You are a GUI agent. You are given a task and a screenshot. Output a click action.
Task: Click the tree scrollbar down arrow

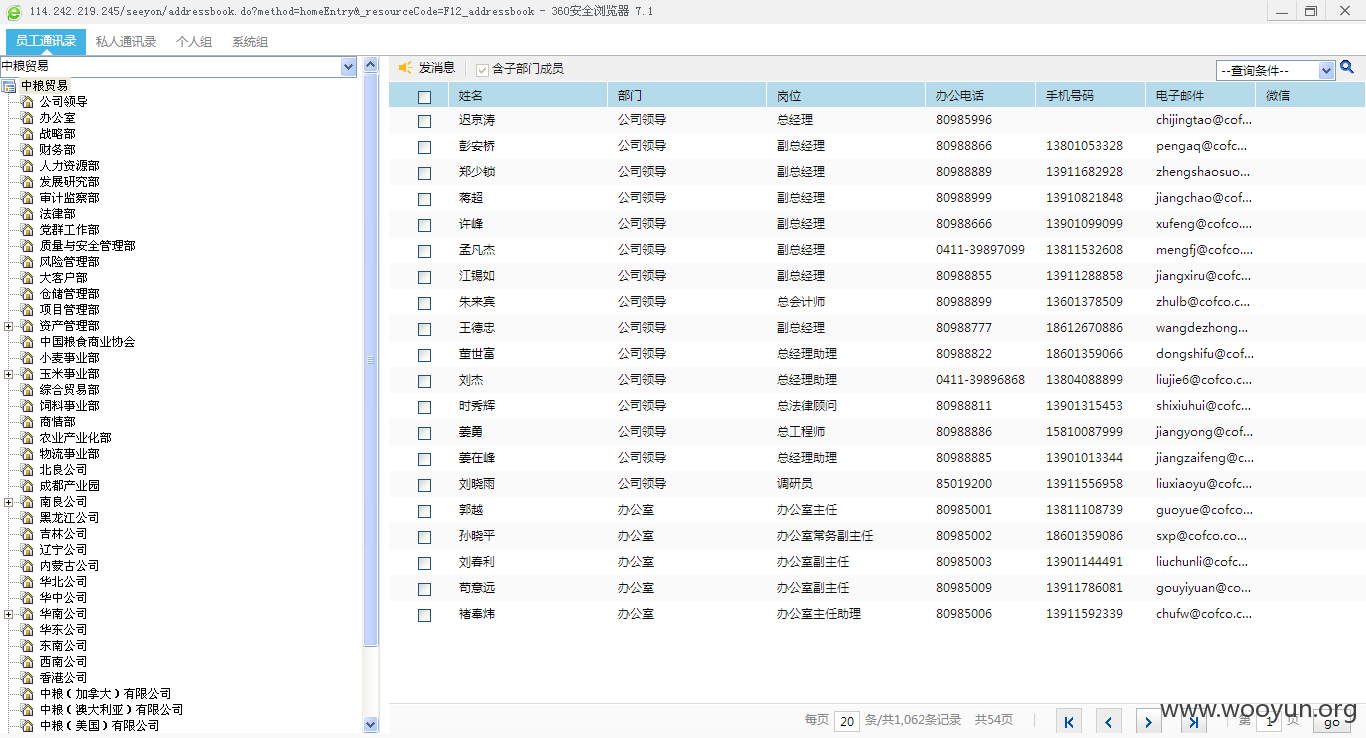tap(371, 724)
